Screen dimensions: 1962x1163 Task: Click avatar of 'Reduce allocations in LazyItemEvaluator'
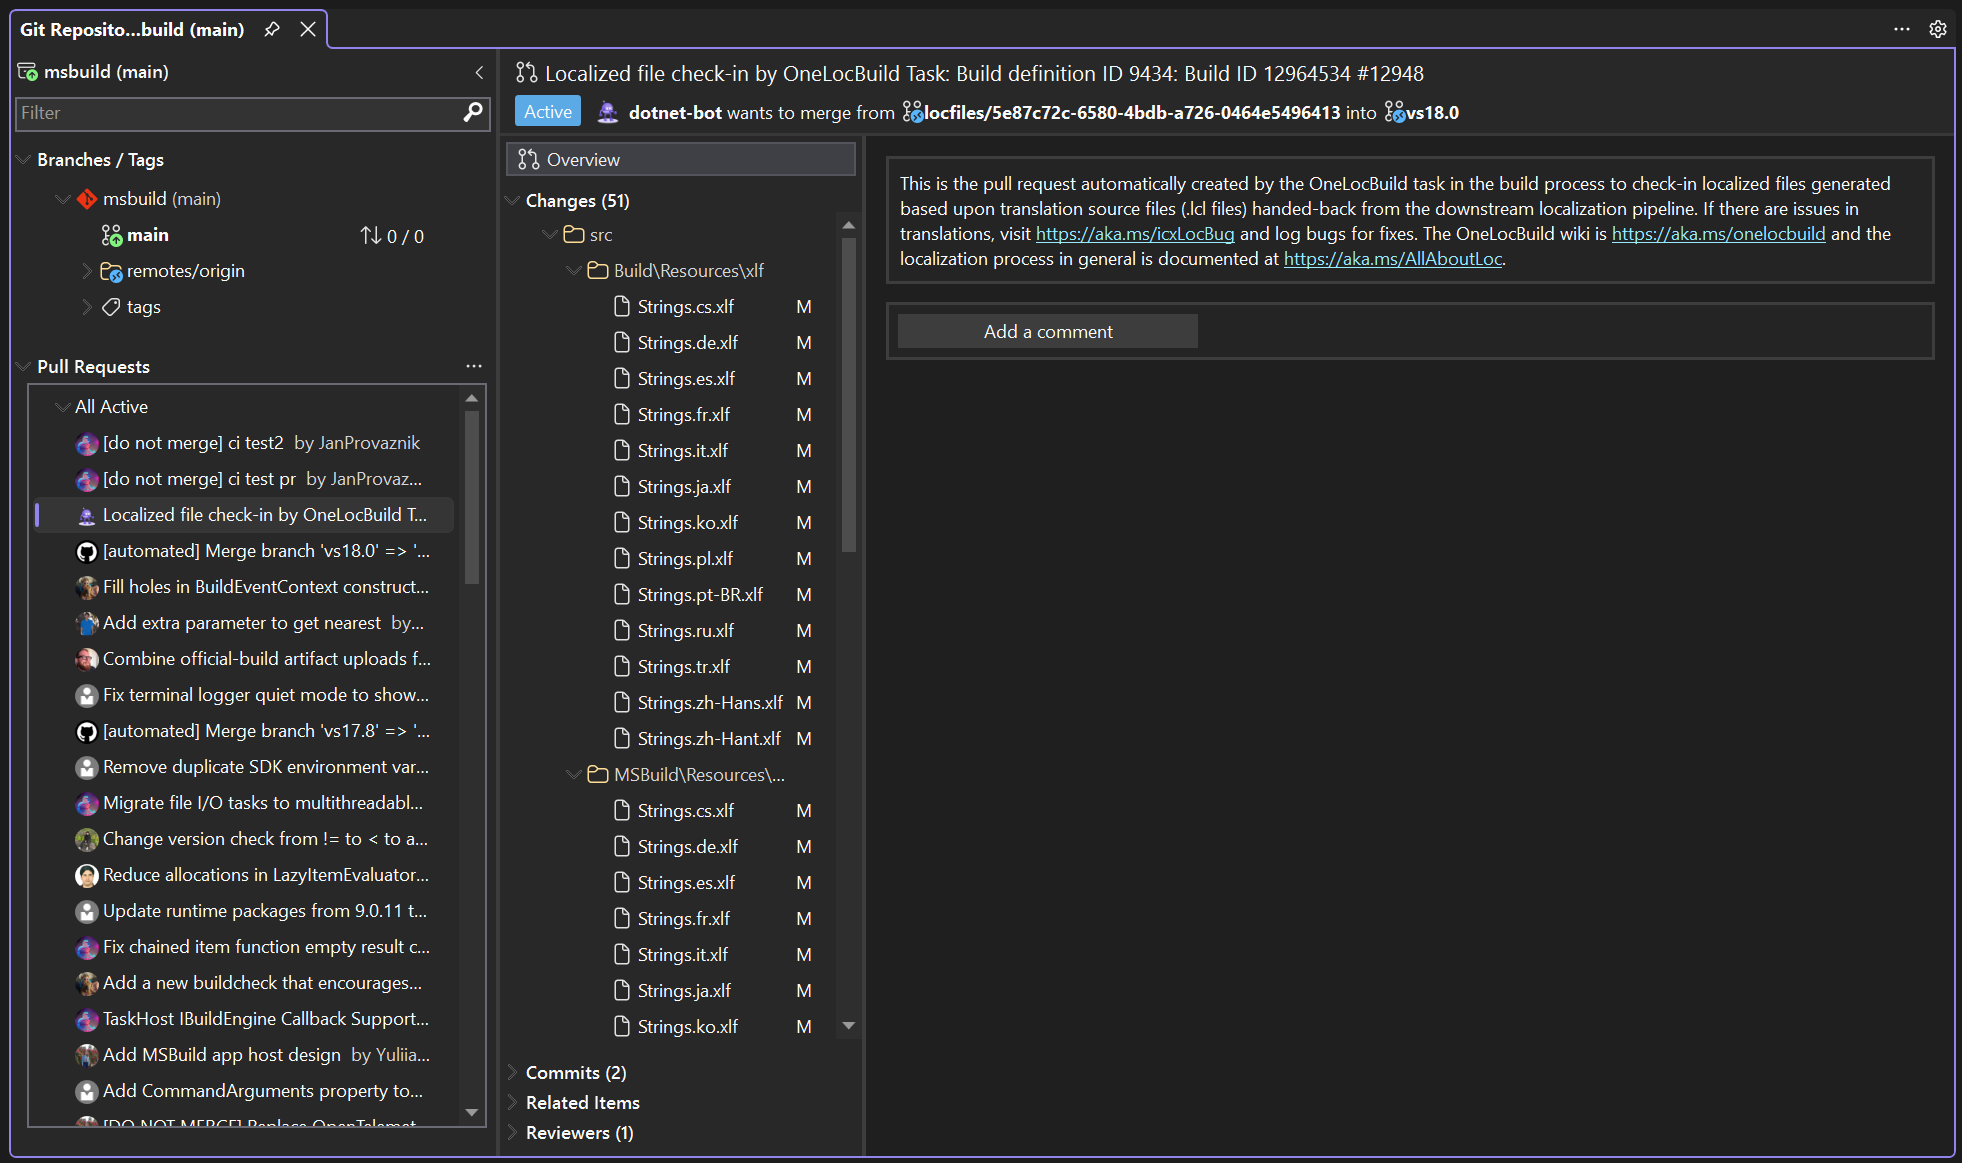click(87, 875)
